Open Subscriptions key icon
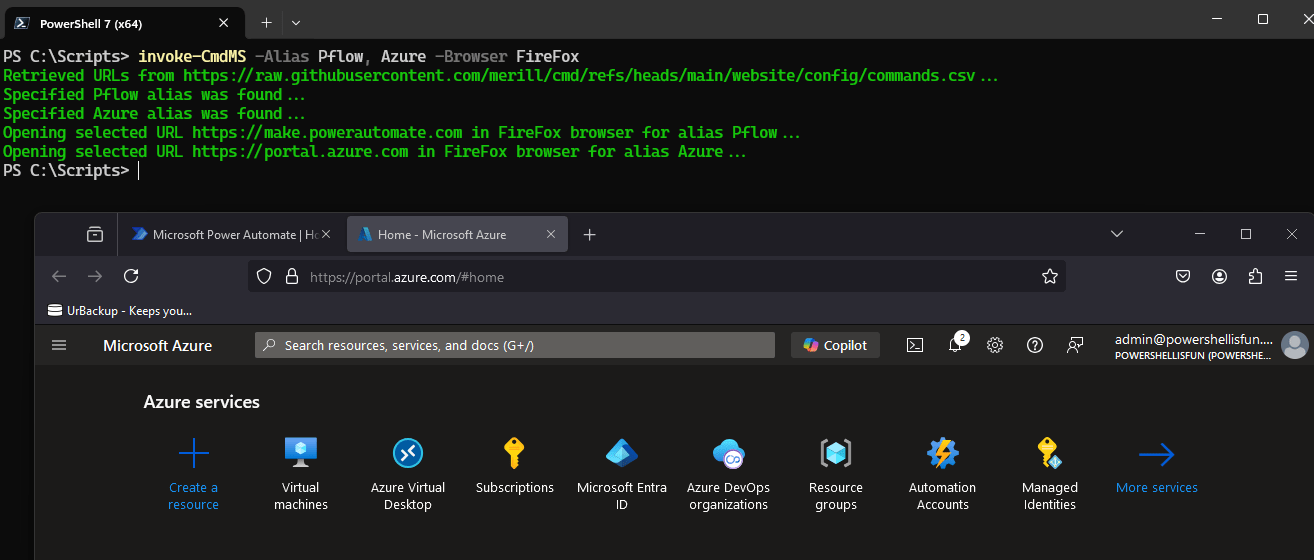This screenshot has width=1314, height=560. click(514, 454)
